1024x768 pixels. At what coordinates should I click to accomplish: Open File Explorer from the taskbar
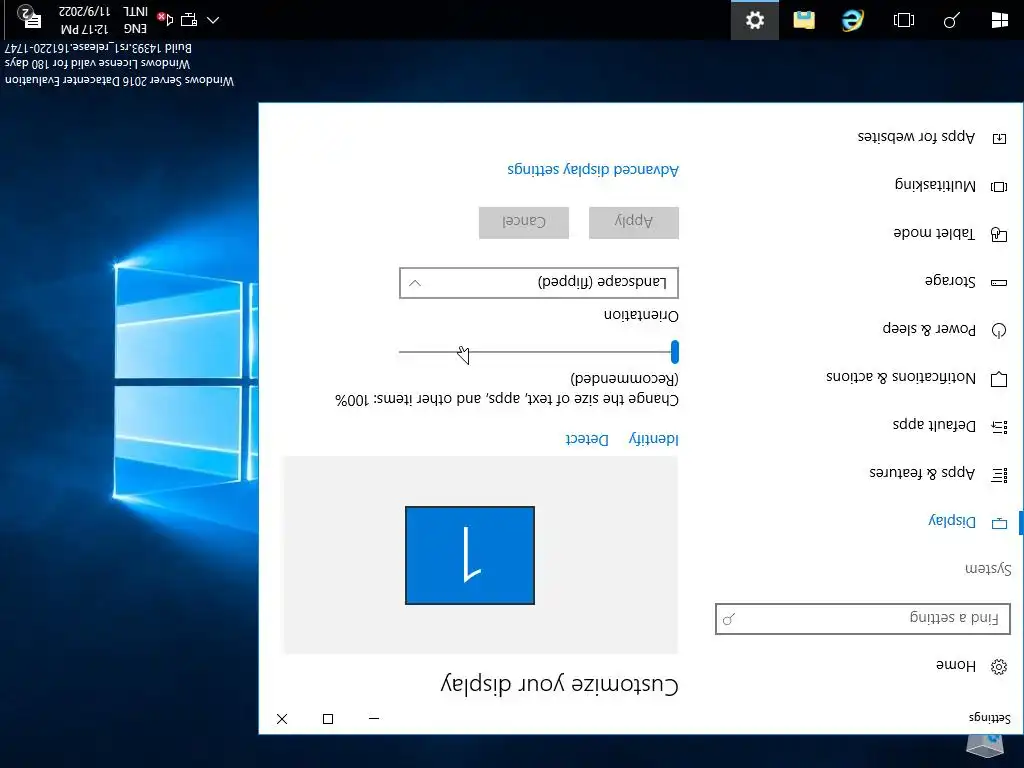coord(804,20)
